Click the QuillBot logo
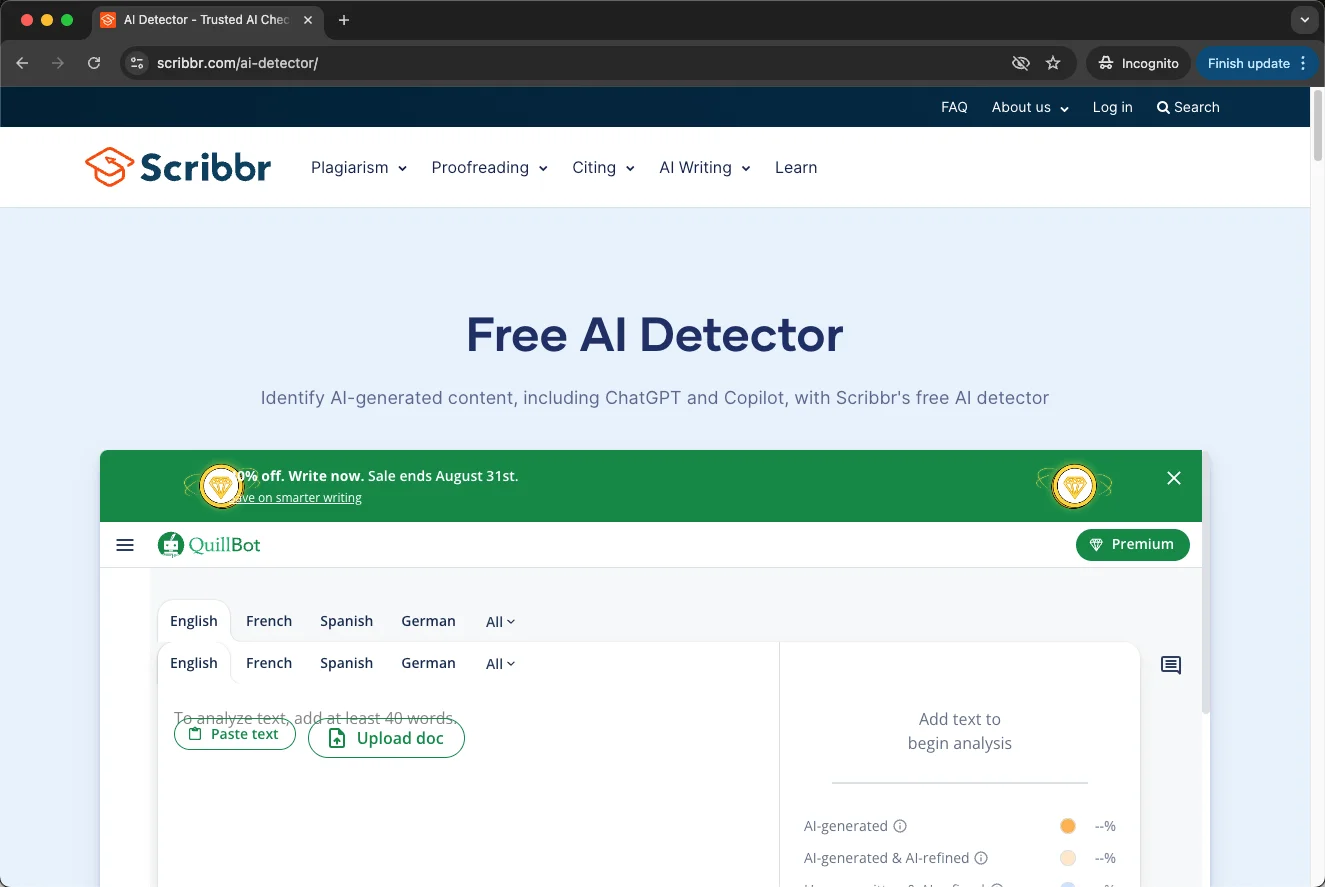1325x887 pixels. [x=209, y=545]
